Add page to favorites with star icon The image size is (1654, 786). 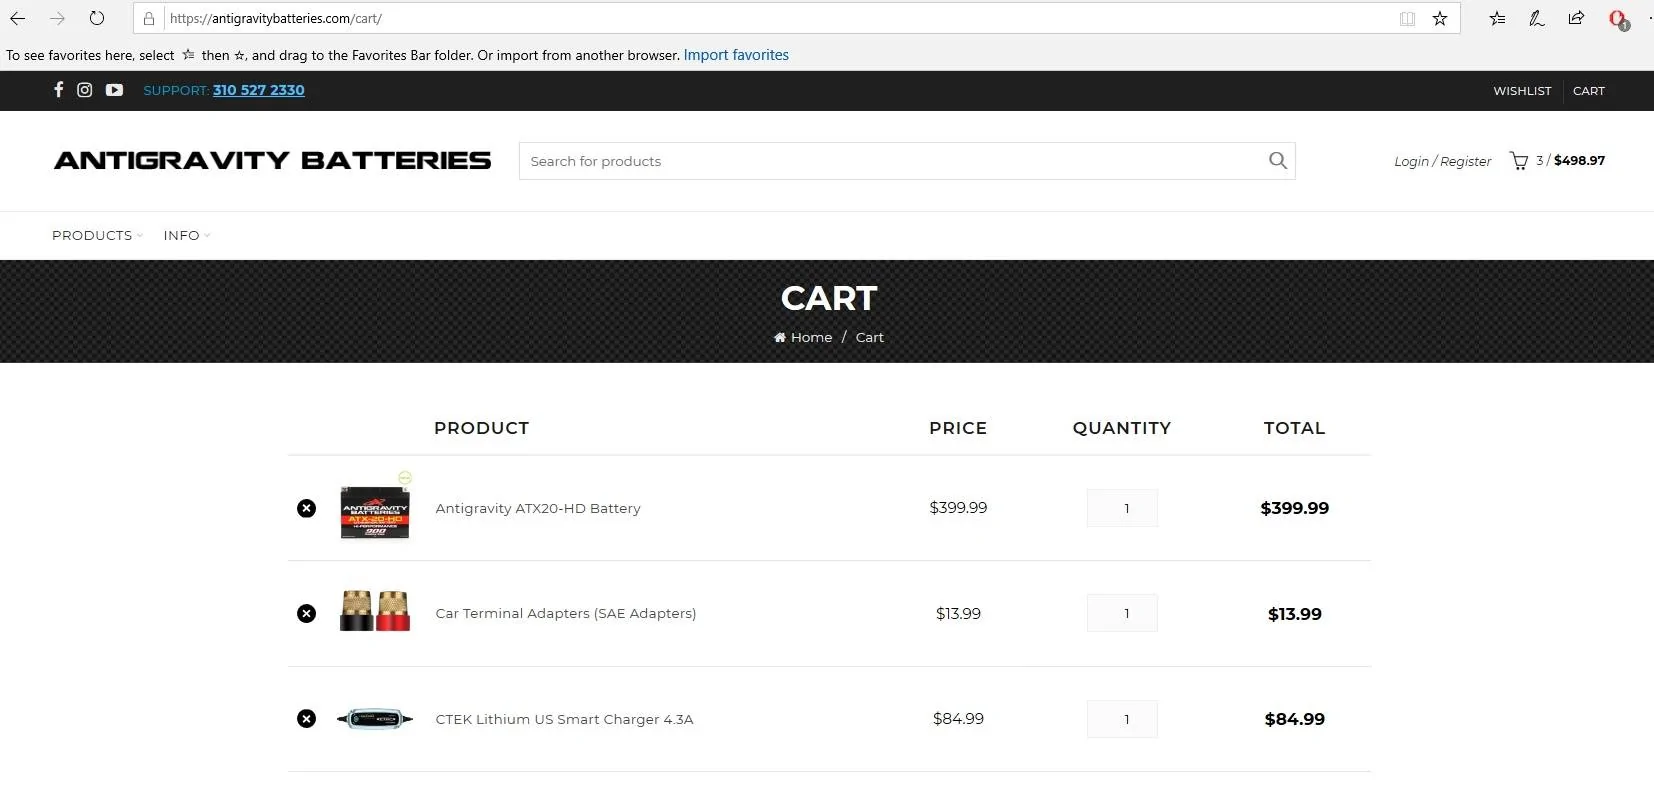1440,18
